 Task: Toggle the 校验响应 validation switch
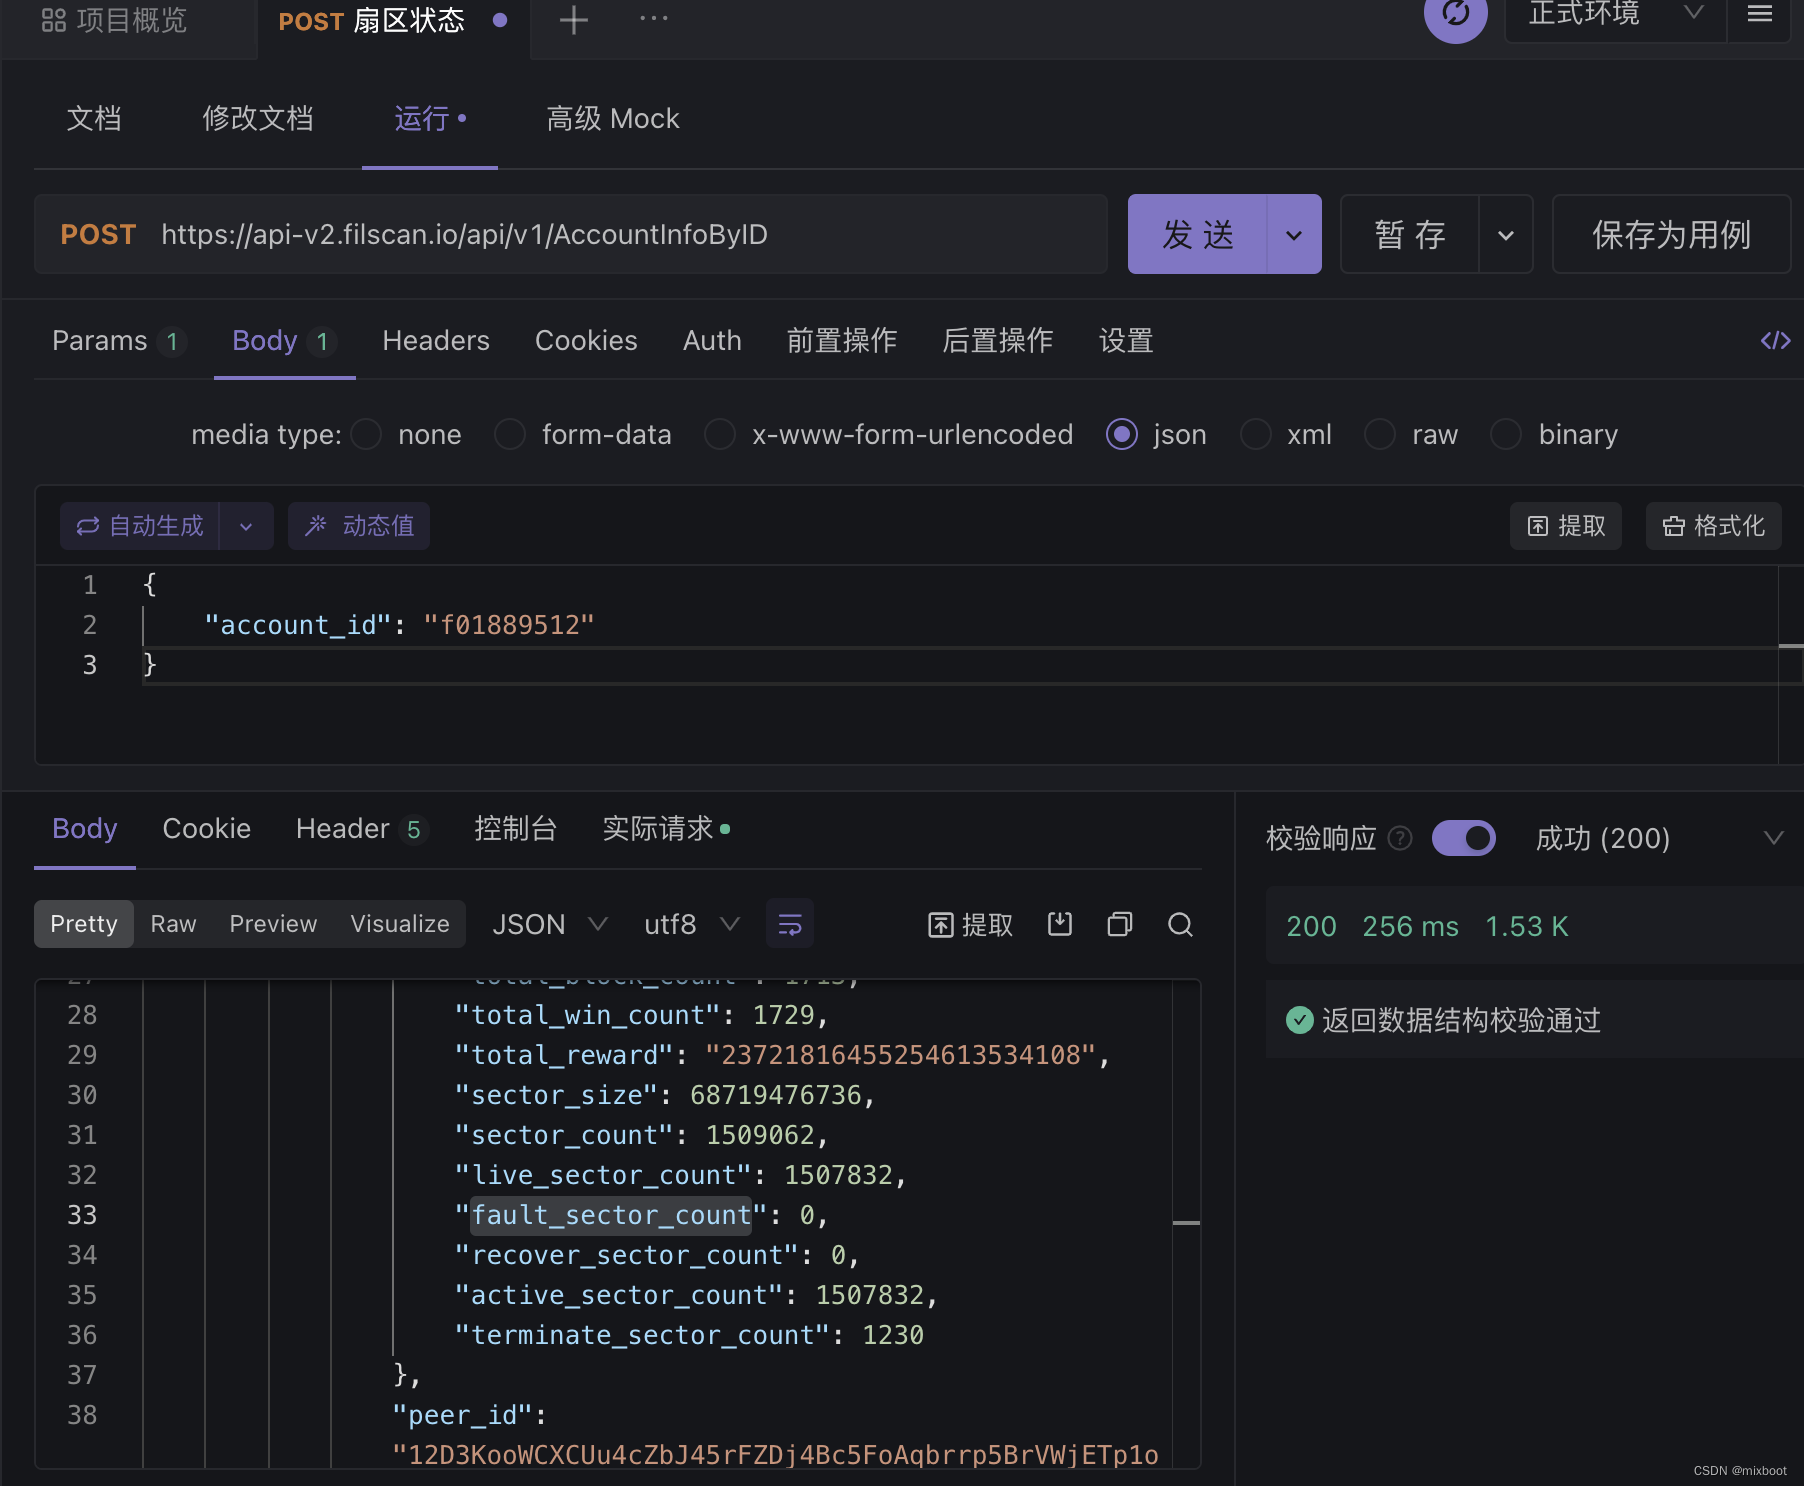coord(1463,838)
